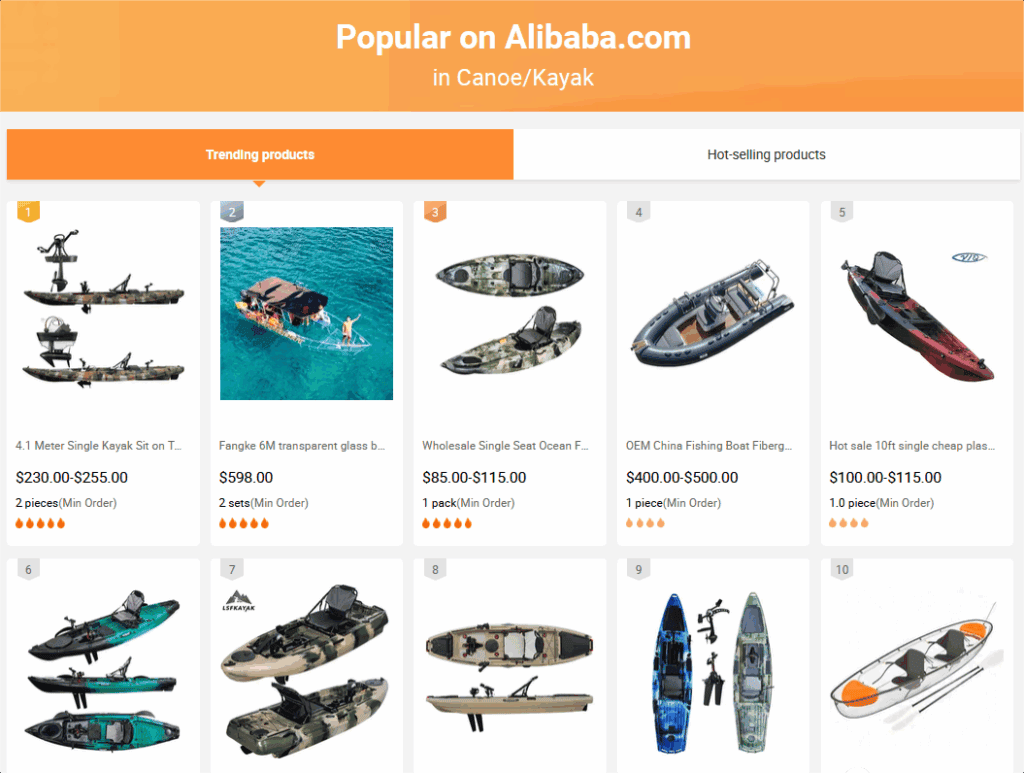Click the $85.00-$115.00 price of product 3

(474, 478)
